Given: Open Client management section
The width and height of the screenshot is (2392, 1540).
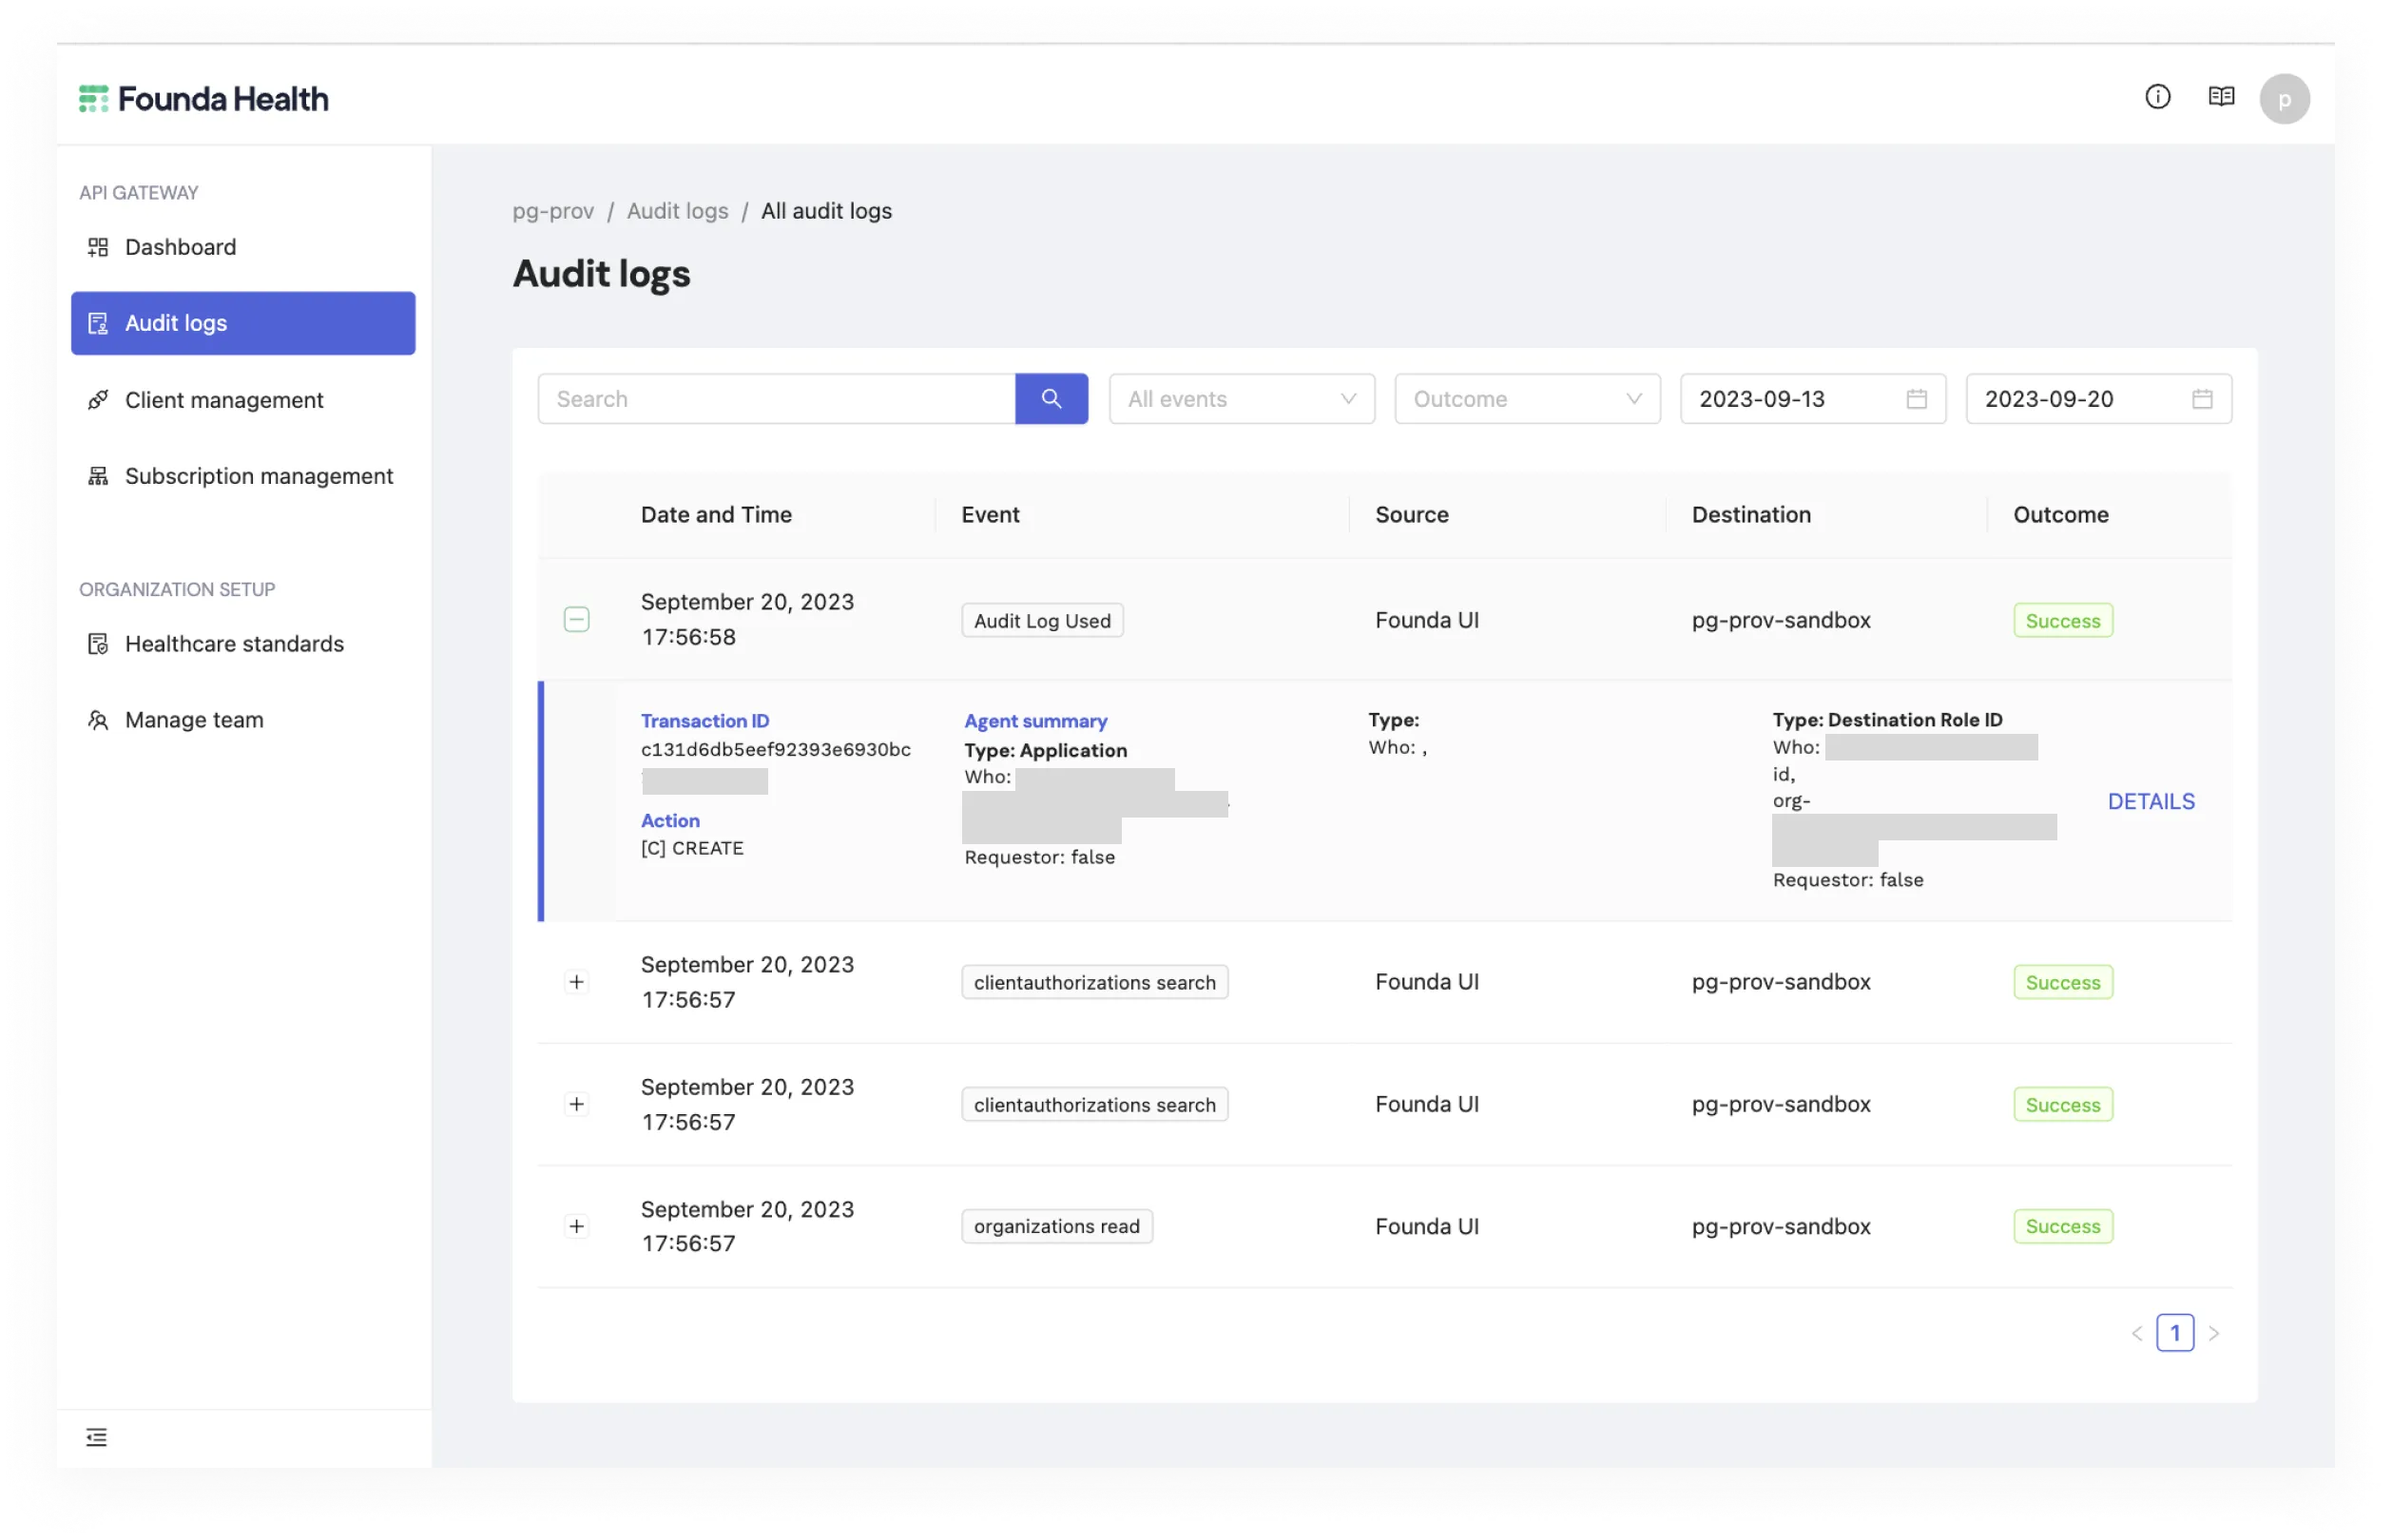Looking at the screenshot, I should point(243,400).
